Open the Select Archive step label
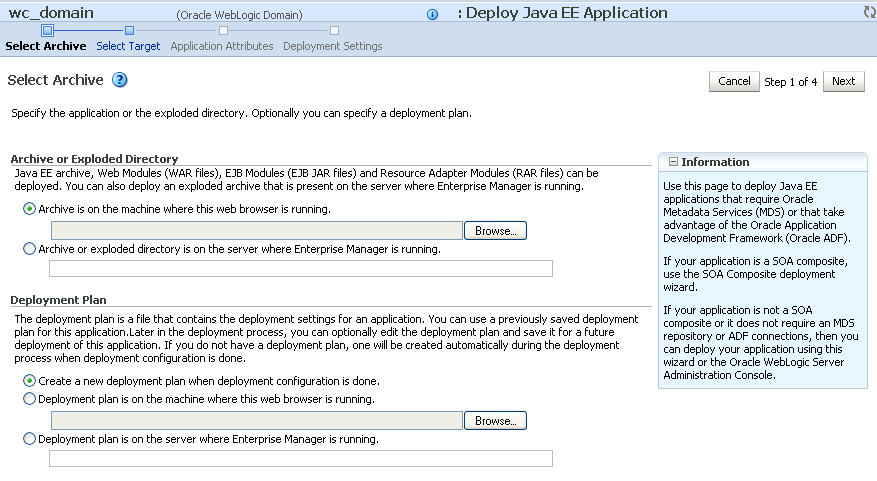The width and height of the screenshot is (877, 481). [46, 46]
